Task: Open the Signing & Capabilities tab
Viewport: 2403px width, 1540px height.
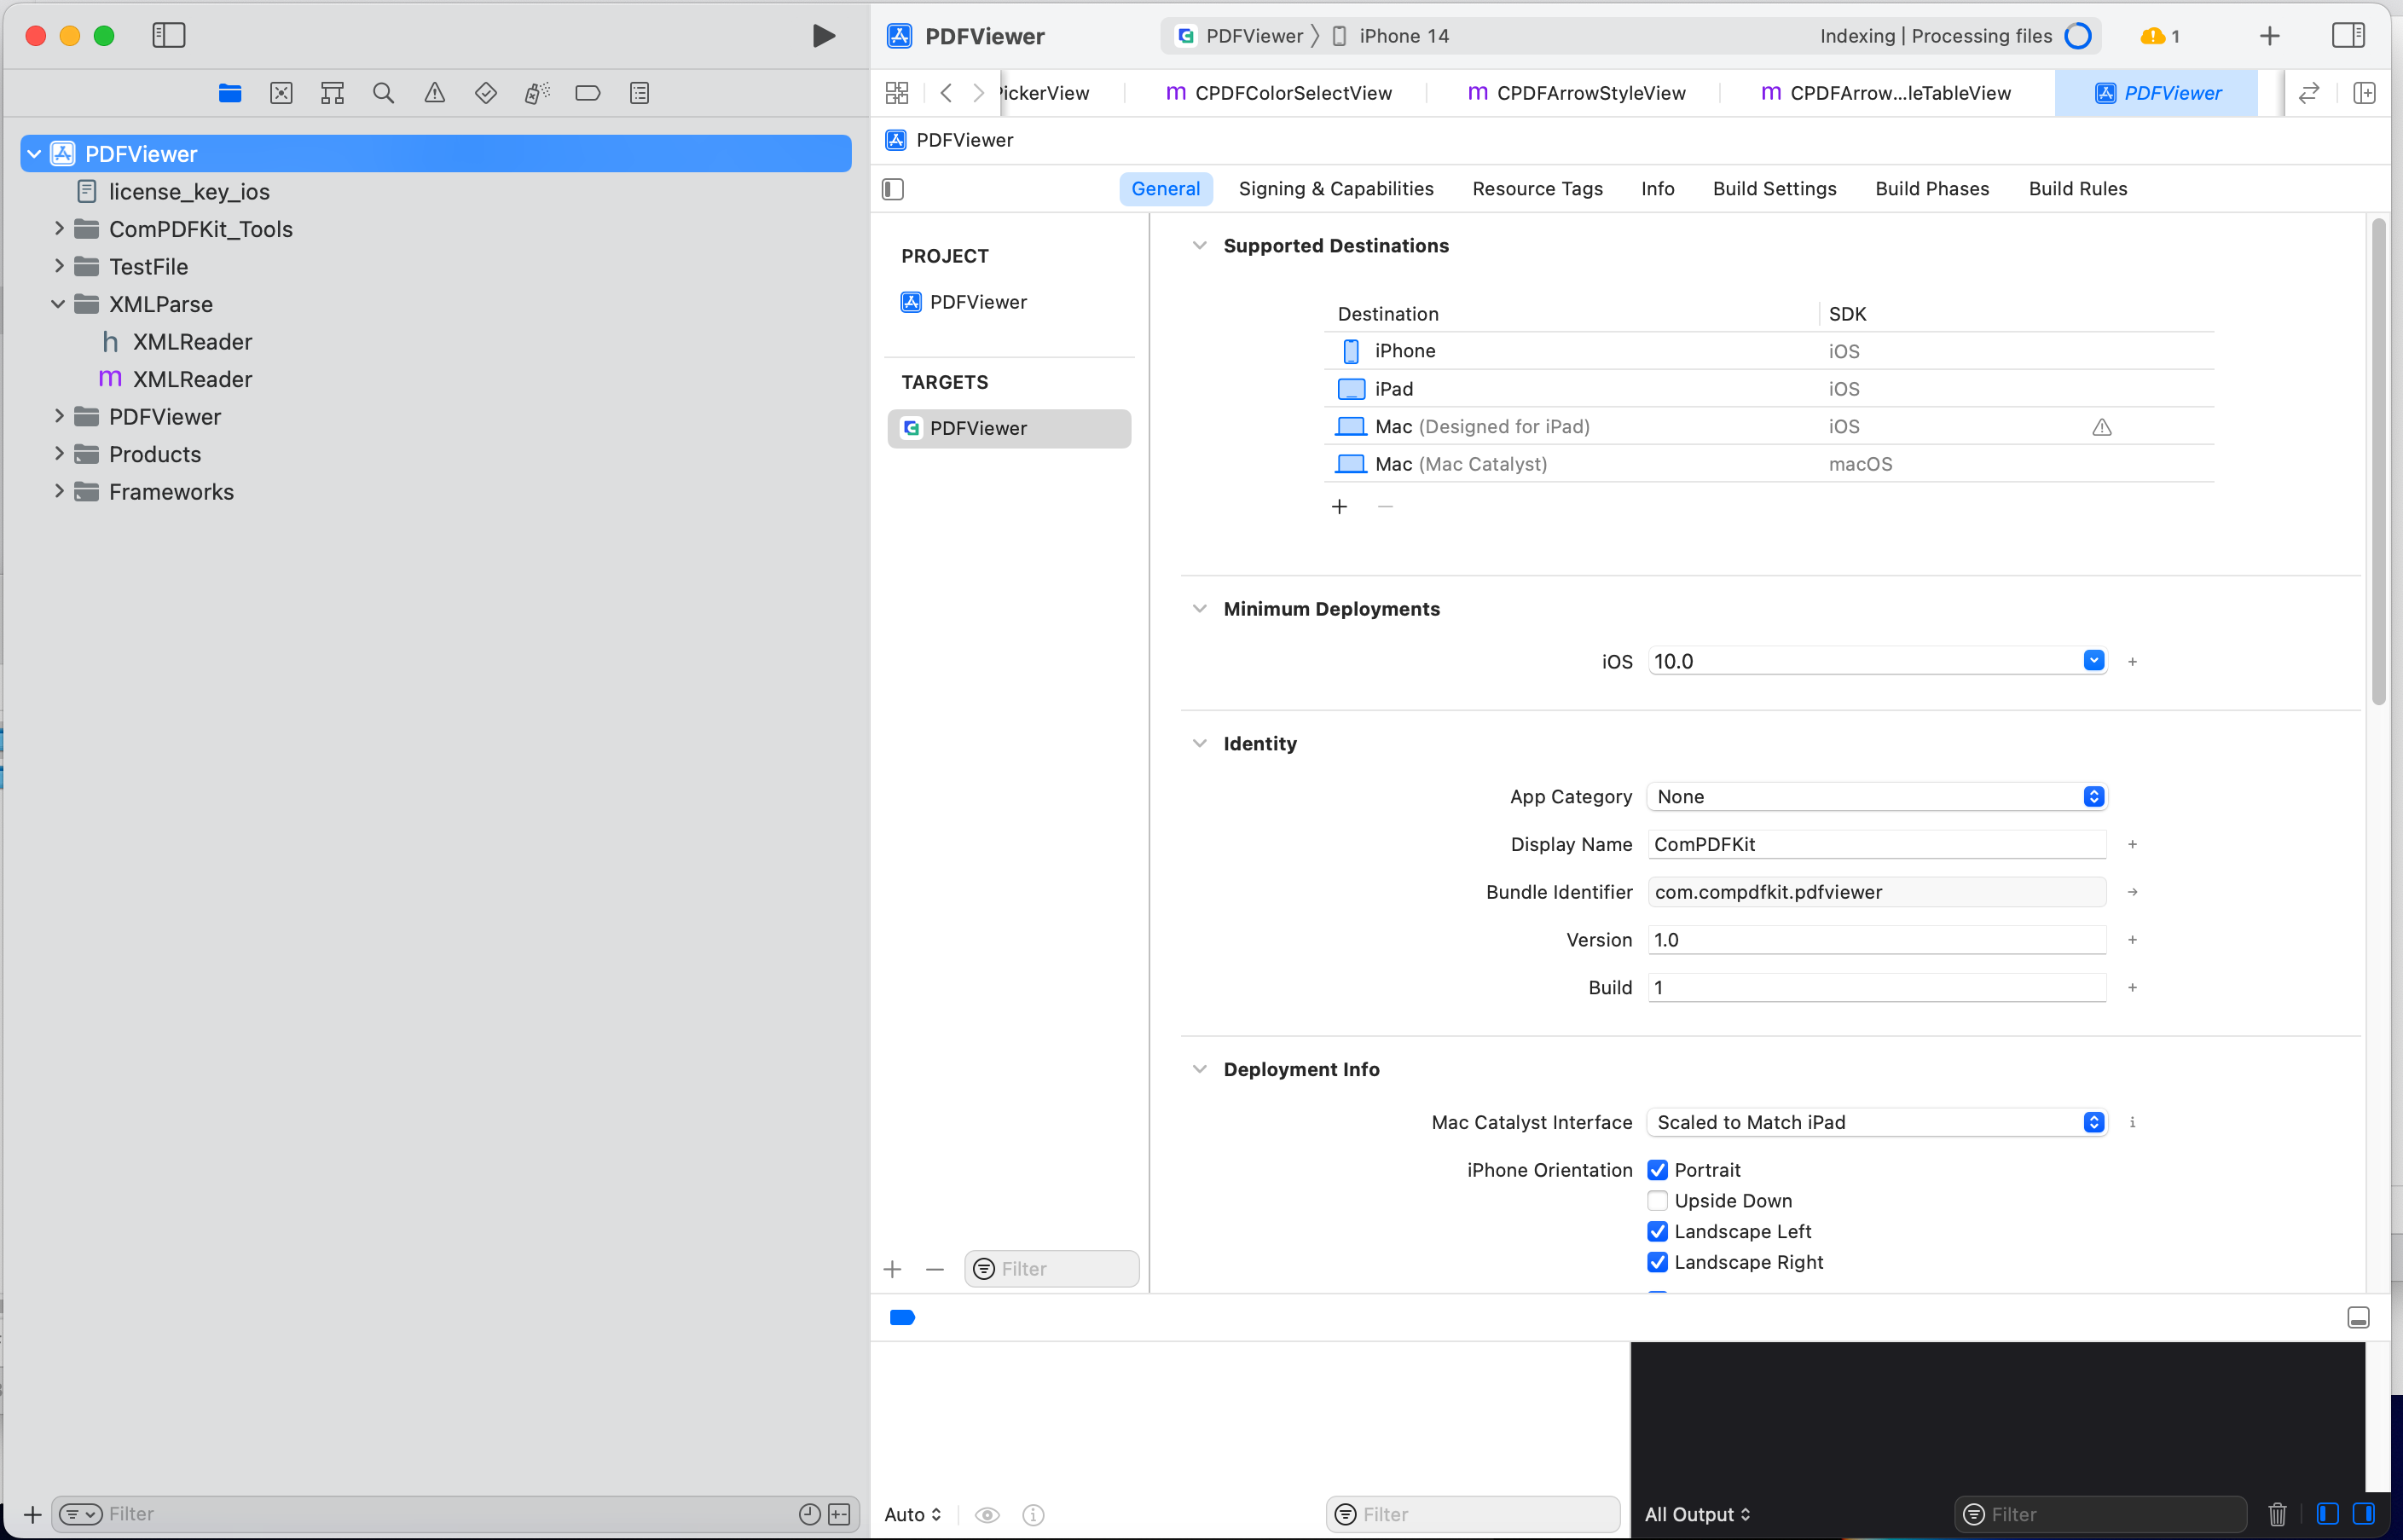Action: click(1335, 189)
